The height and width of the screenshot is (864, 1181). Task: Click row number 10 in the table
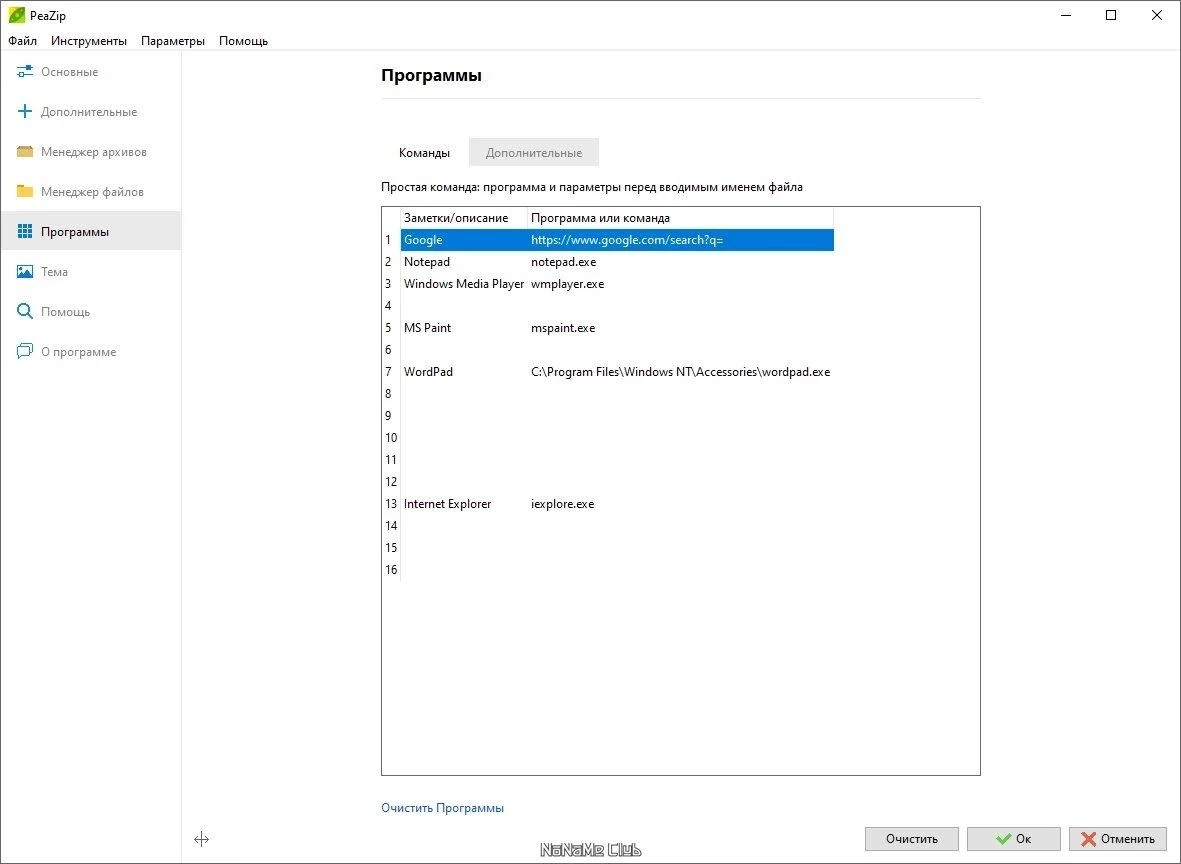(391, 438)
